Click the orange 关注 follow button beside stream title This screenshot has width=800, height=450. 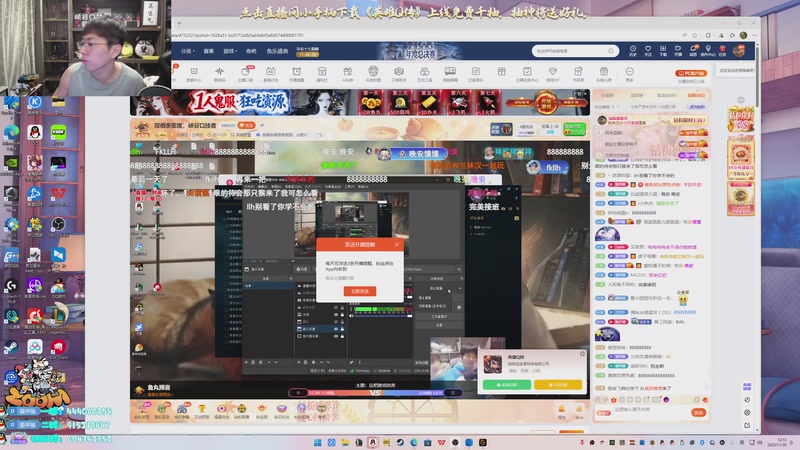pos(247,126)
